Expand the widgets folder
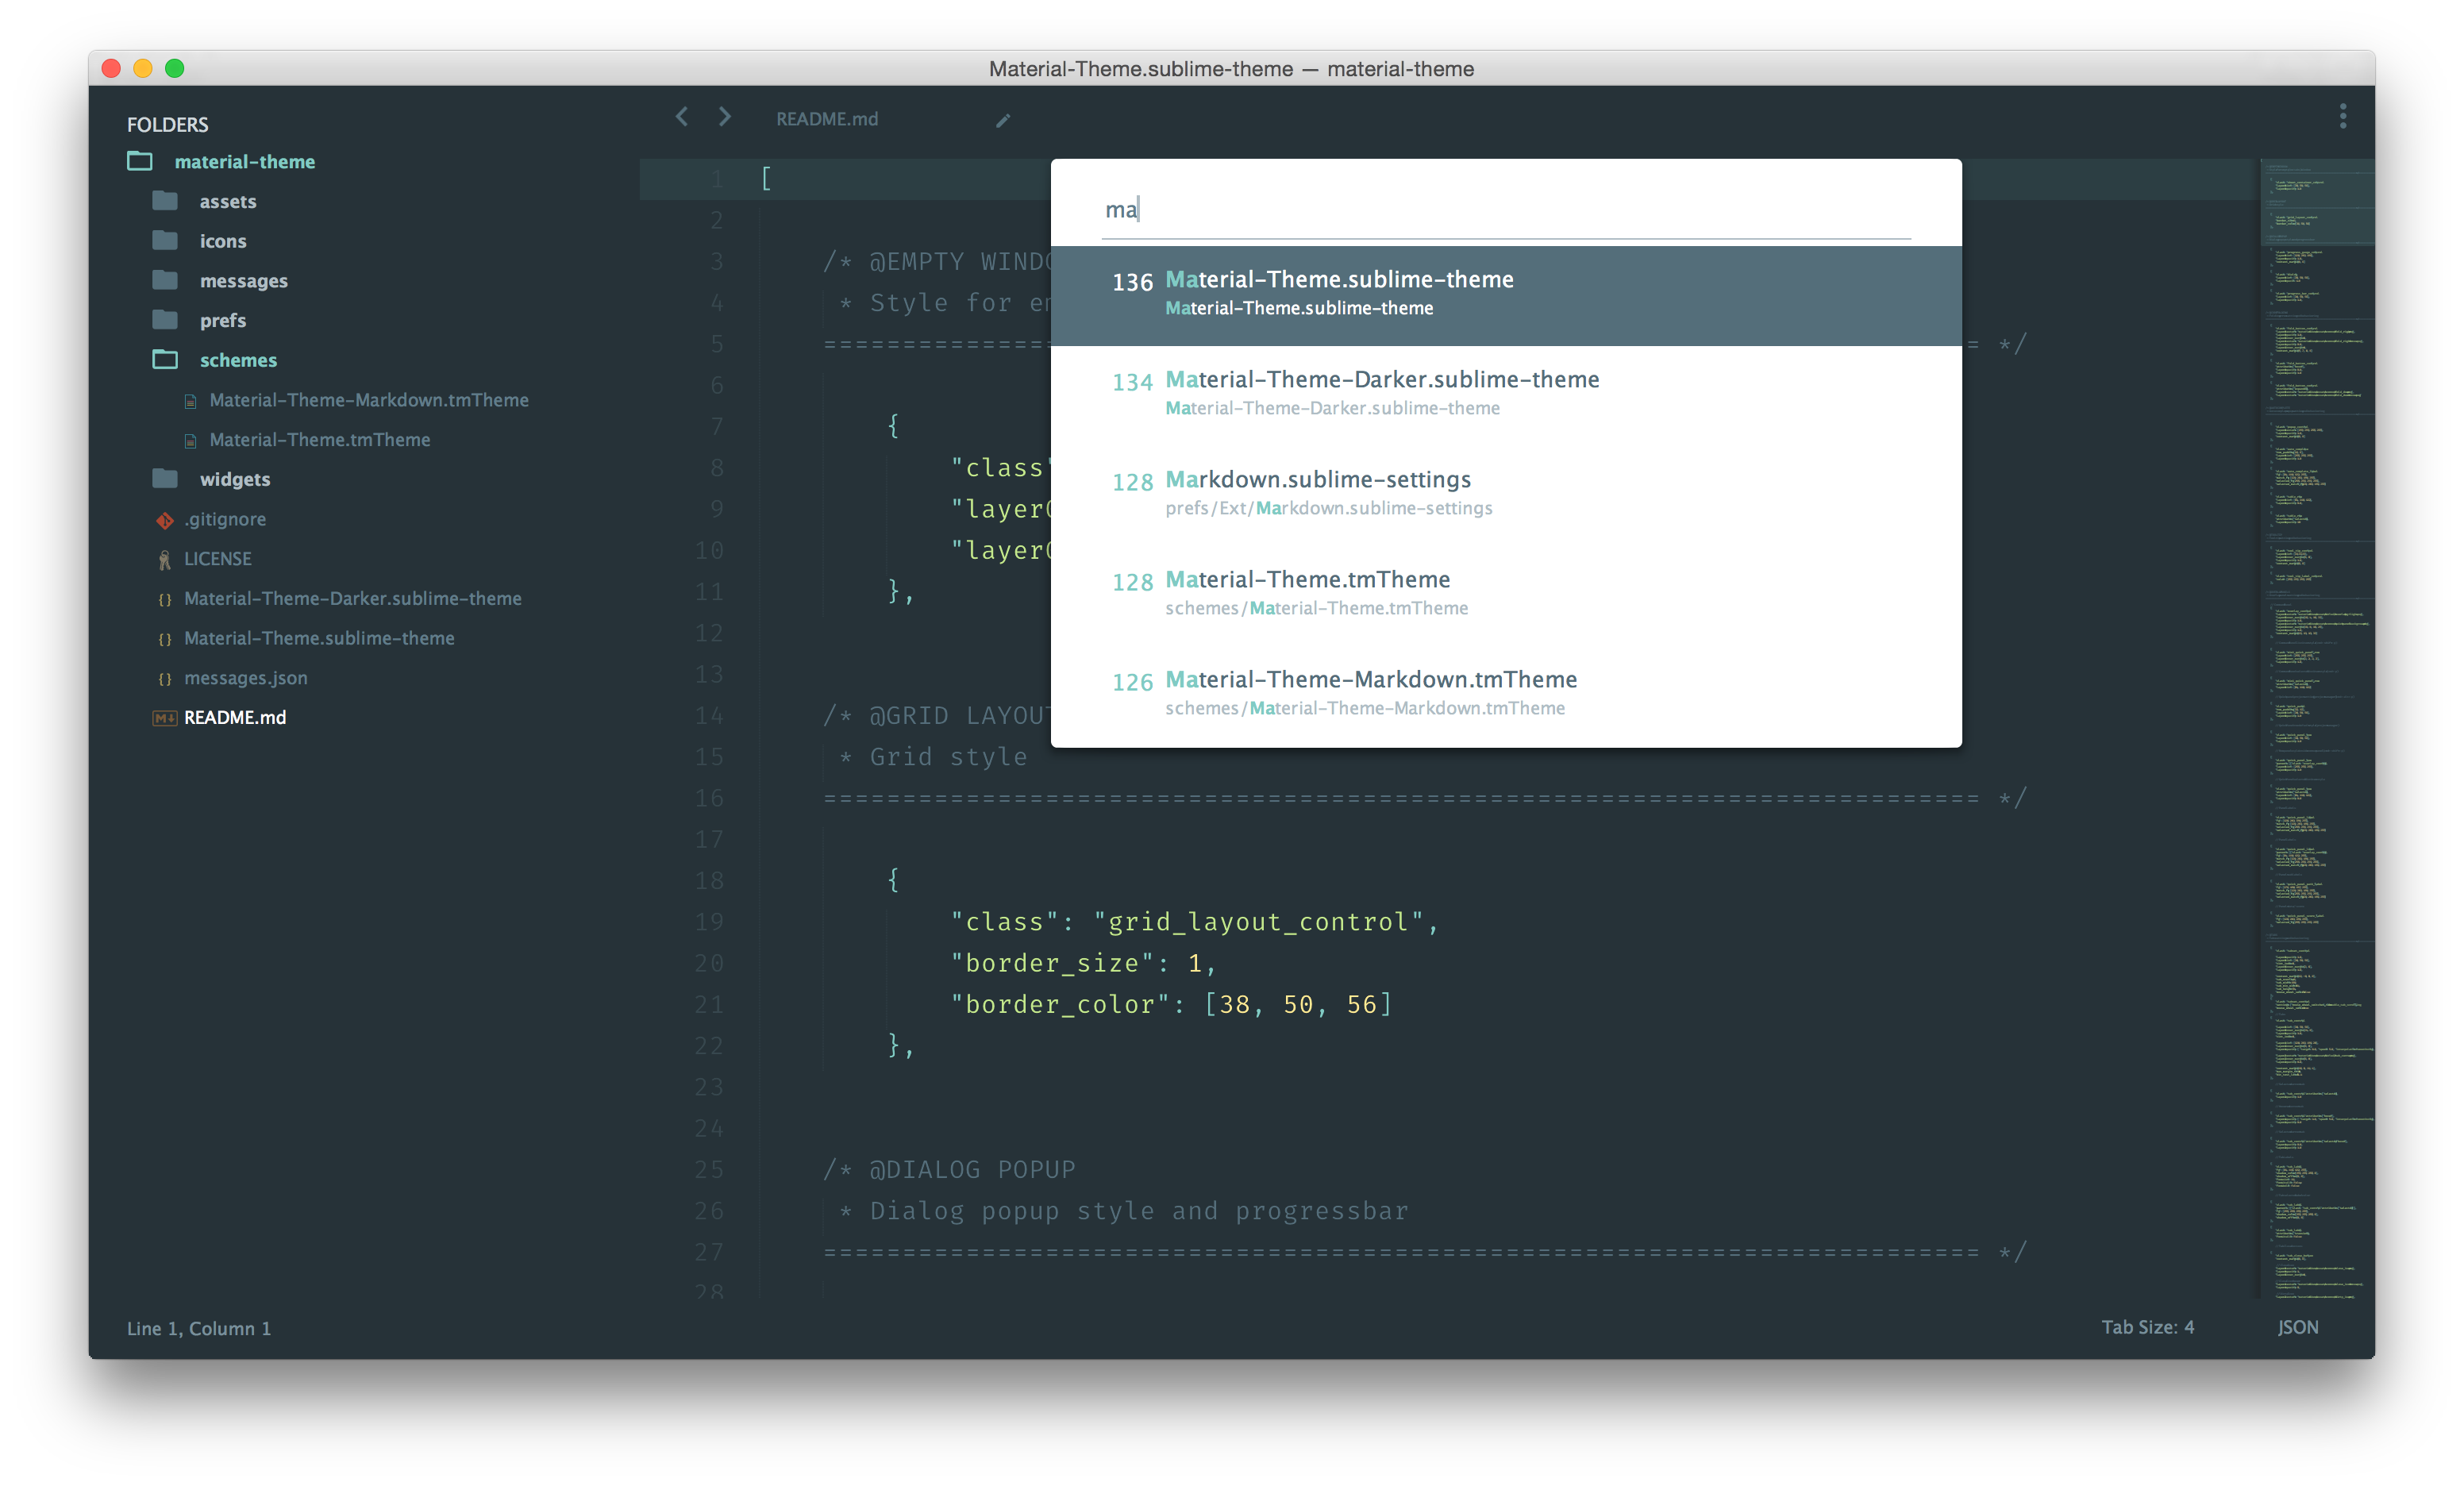Screen dimensions: 2464x1486 (236, 478)
